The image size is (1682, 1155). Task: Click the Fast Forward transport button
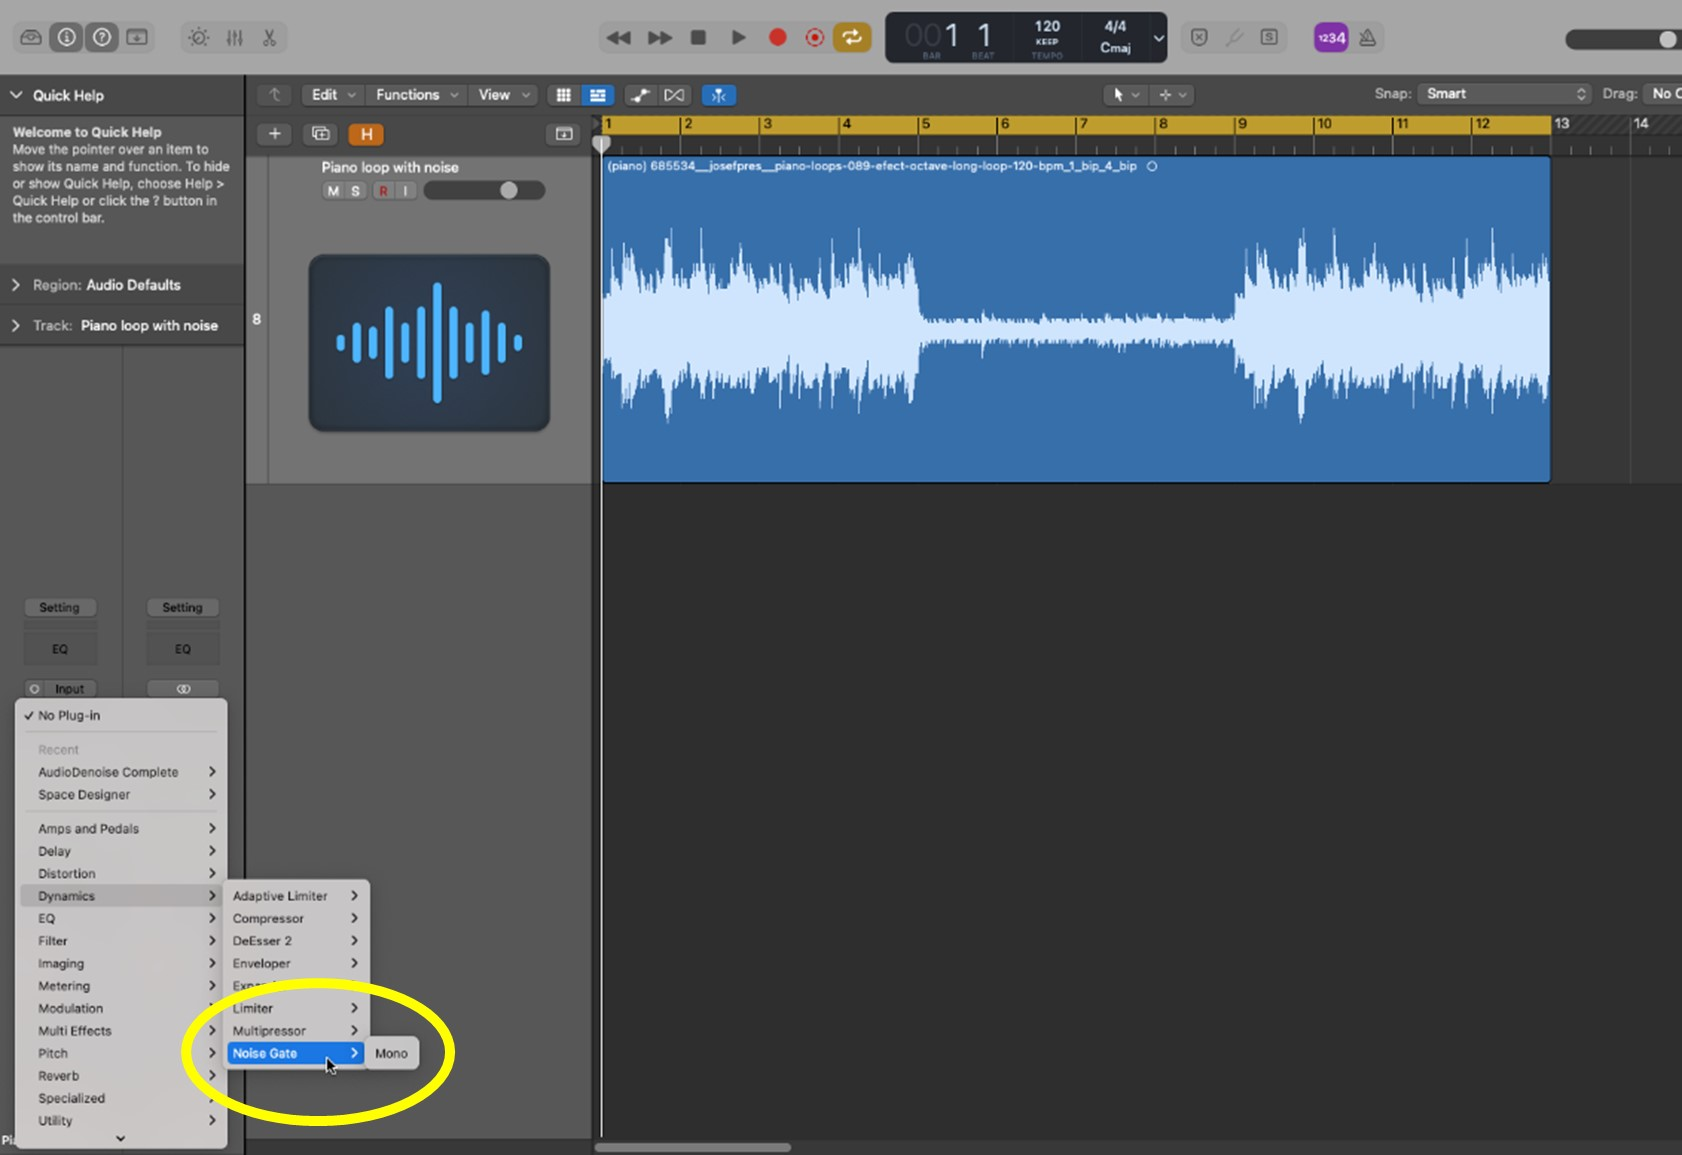(660, 38)
